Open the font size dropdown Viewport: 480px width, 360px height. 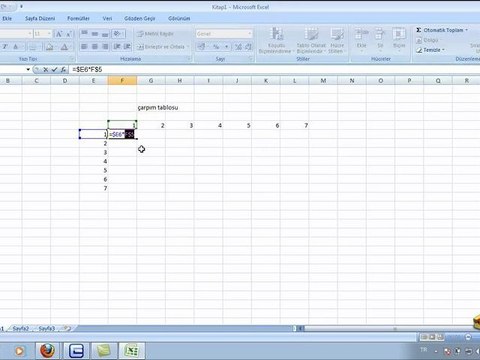point(49,34)
